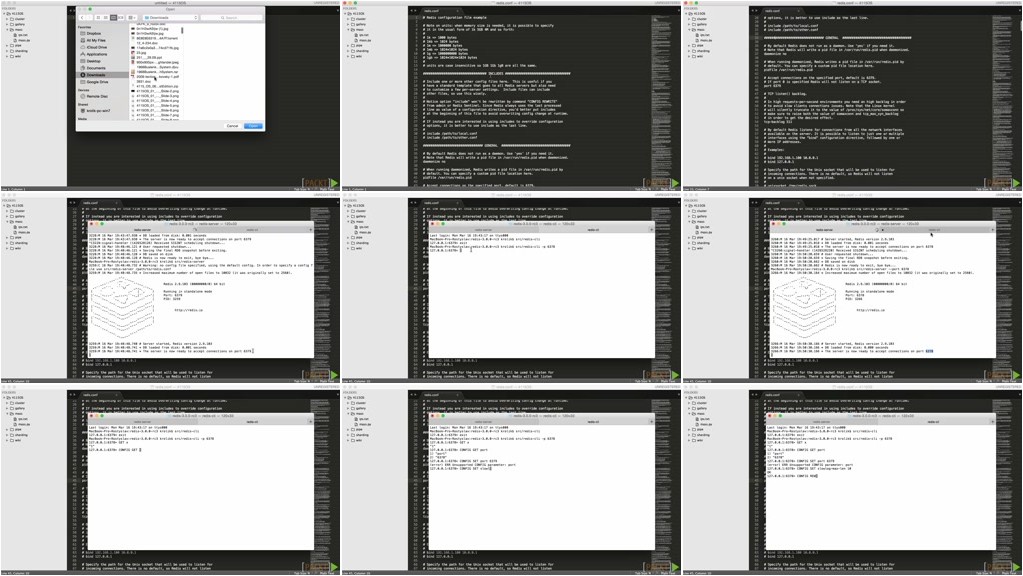Viewport: 1023px width, 576px height.
Task: Select Applications in Favorites sidebar
Action: pyautogui.click(x=96, y=54)
